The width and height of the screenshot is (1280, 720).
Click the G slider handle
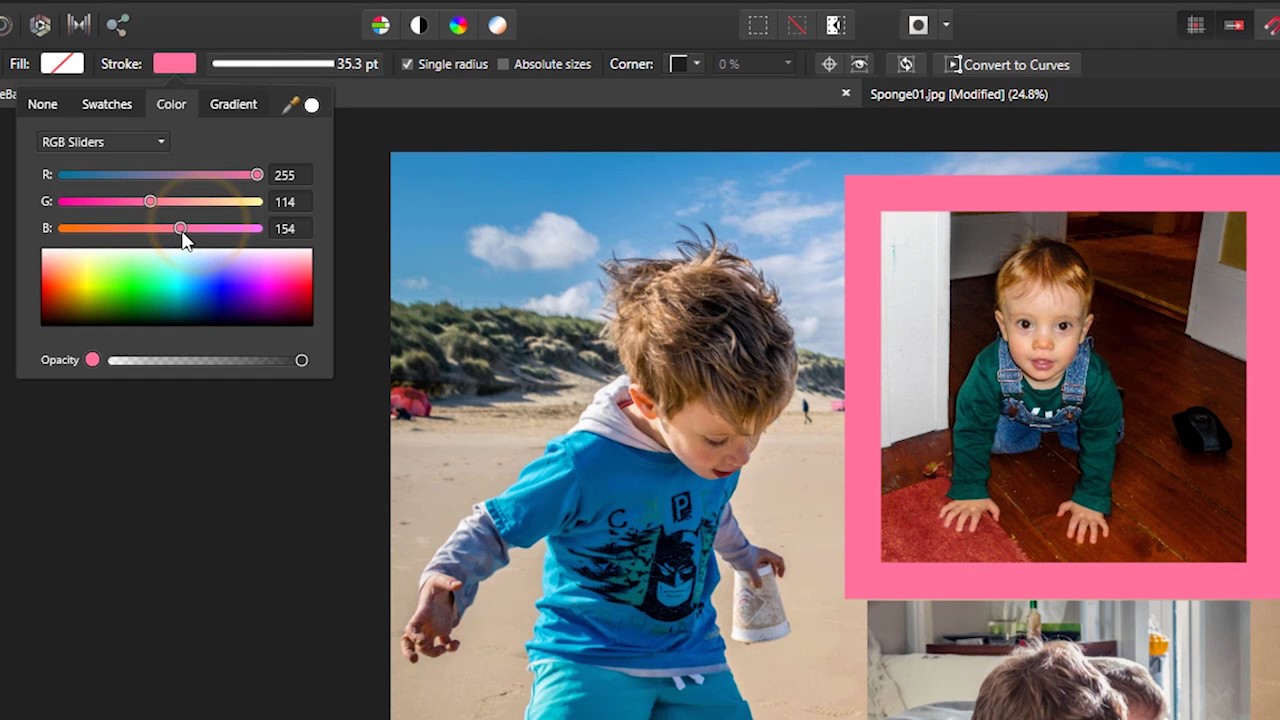click(x=150, y=202)
